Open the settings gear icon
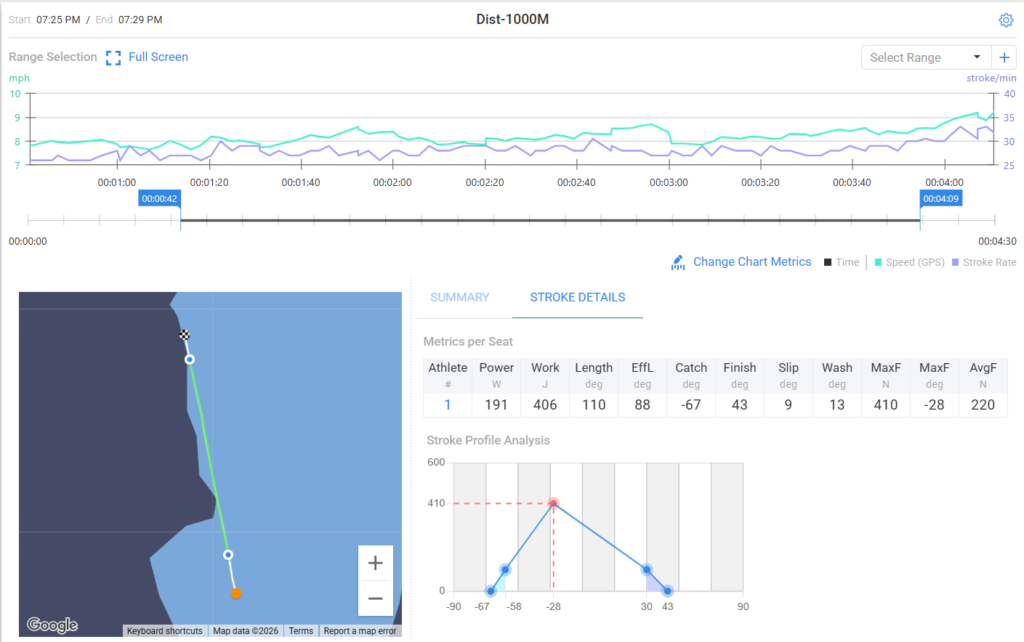 (x=1006, y=20)
